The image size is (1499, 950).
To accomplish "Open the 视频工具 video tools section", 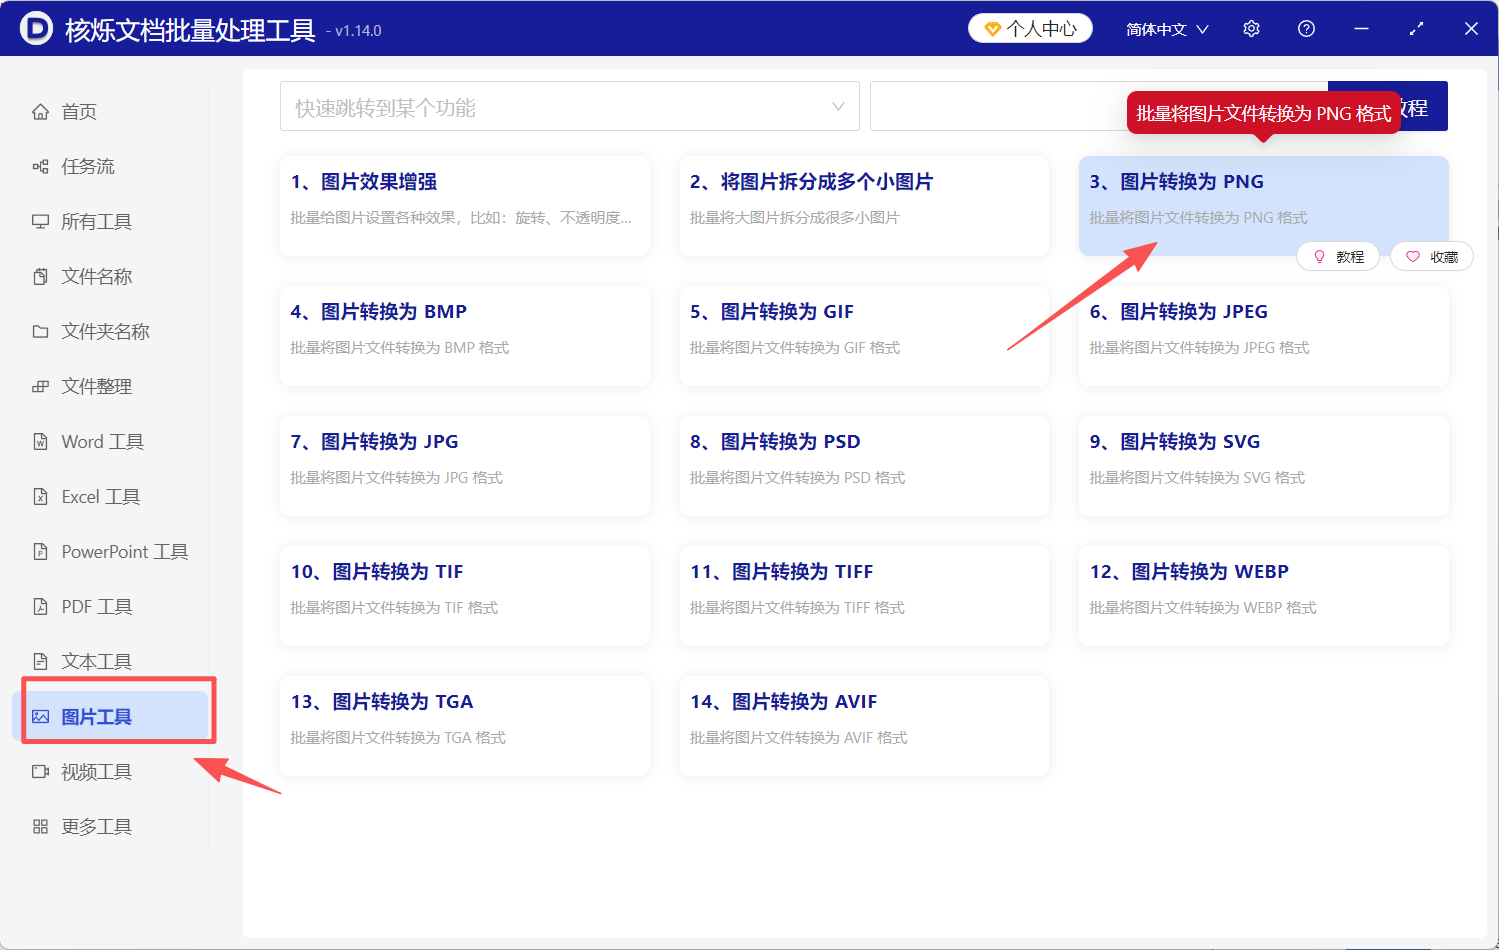I will pyautogui.click(x=95, y=771).
